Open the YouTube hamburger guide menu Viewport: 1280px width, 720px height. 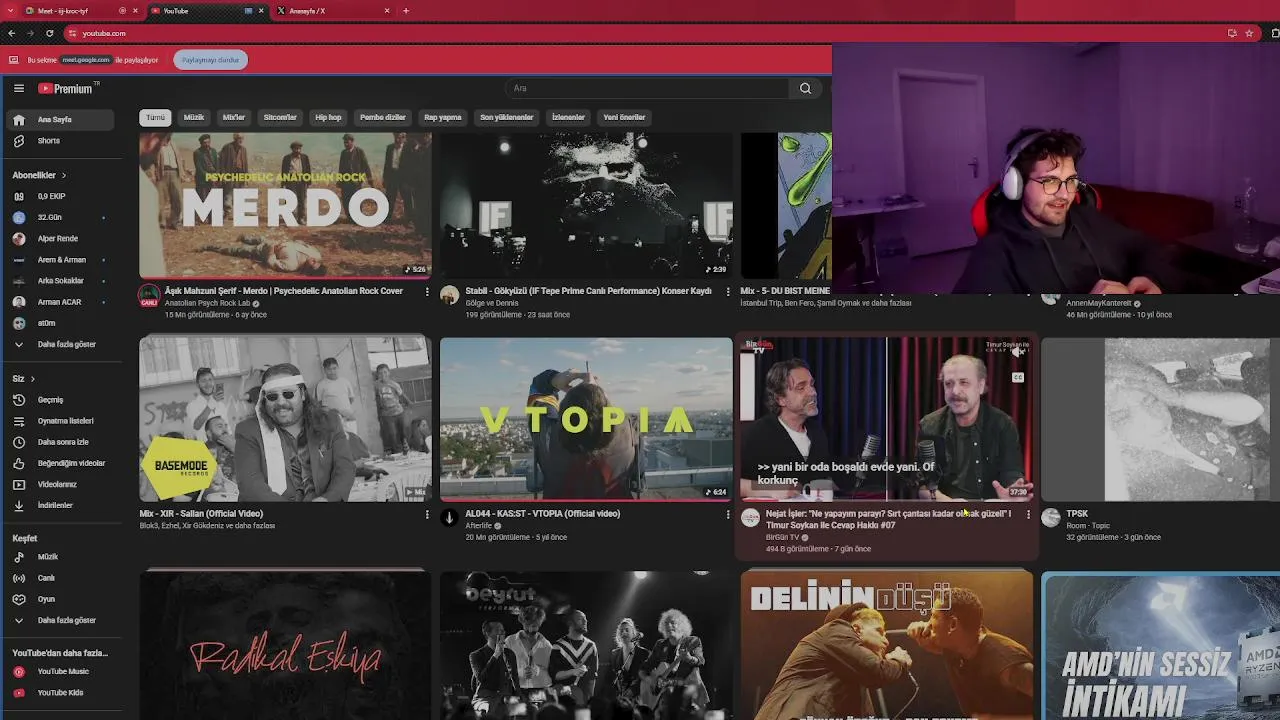pos(18,88)
